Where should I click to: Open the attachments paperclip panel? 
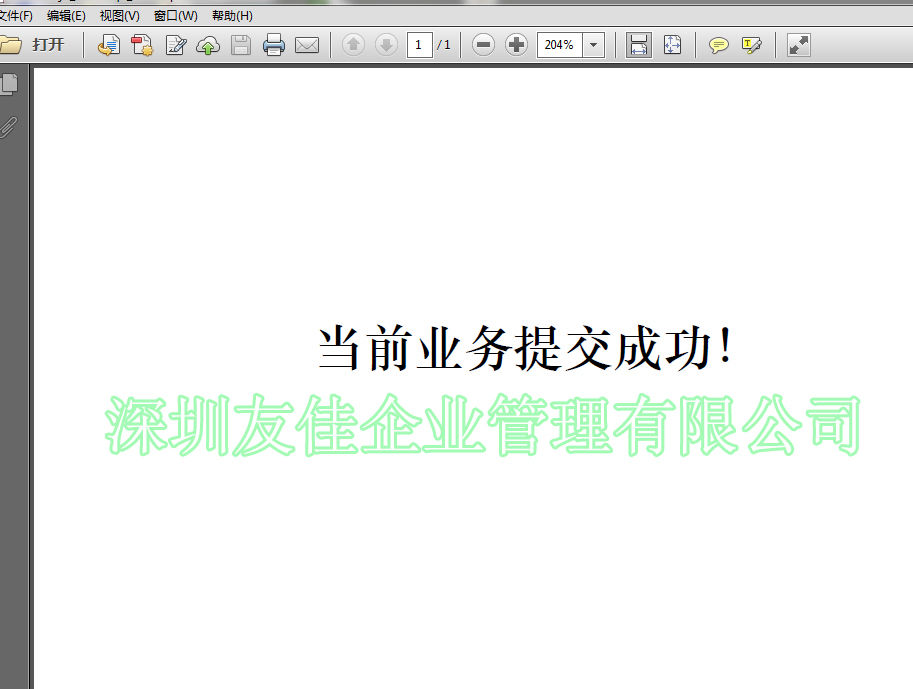10,126
